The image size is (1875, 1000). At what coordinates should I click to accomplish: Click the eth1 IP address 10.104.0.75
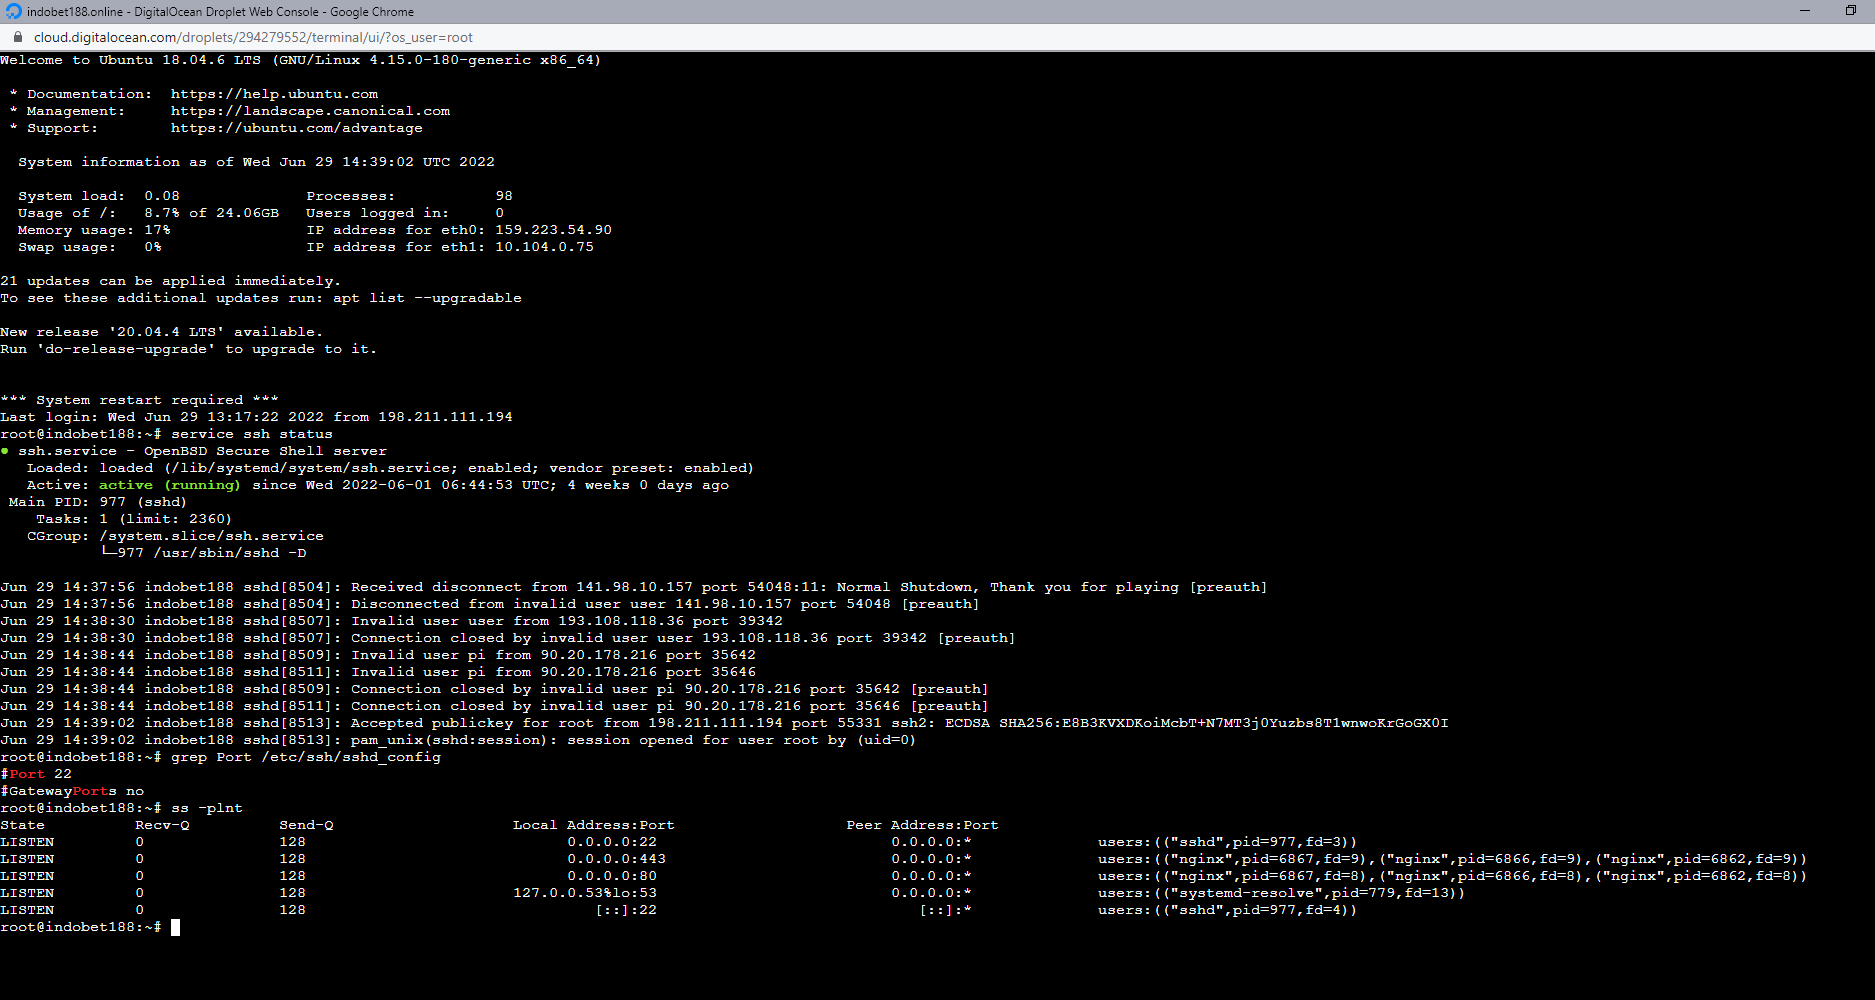coord(544,247)
